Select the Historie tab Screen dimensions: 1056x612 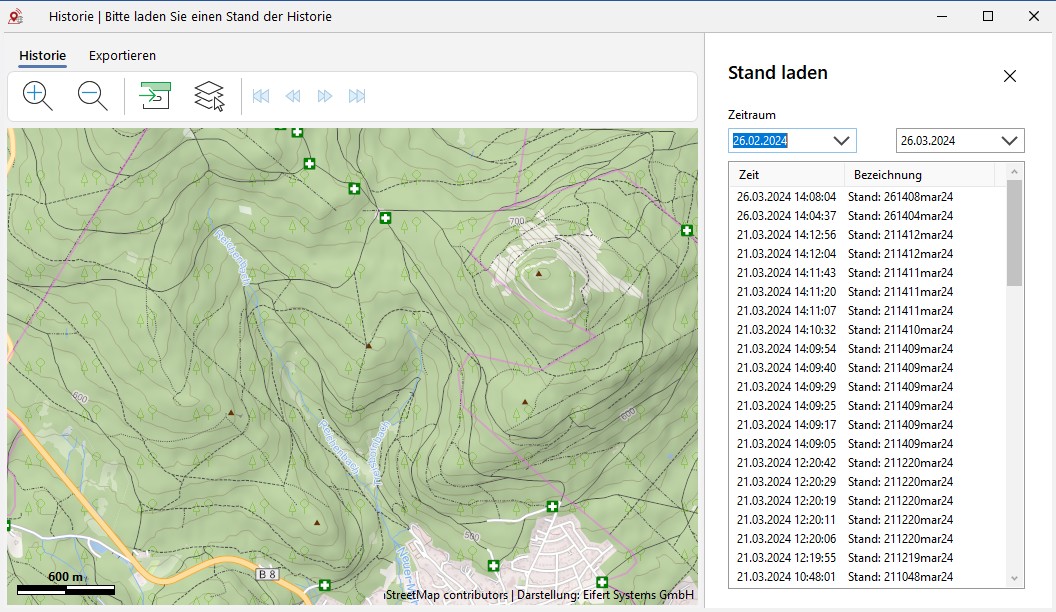click(x=43, y=56)
